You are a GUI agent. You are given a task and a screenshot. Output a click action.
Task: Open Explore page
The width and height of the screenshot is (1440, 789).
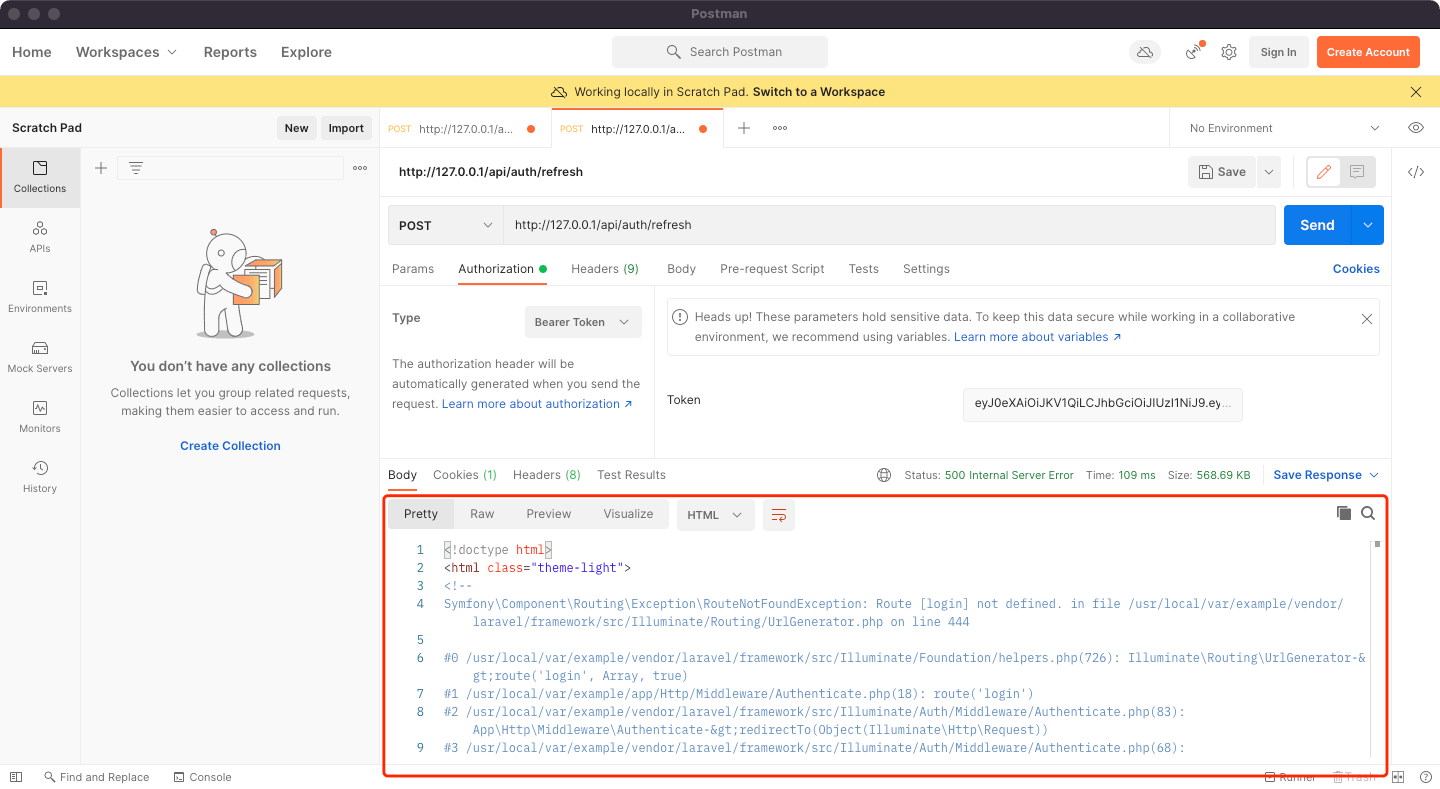pyautogui.click(x=306, y=52)
